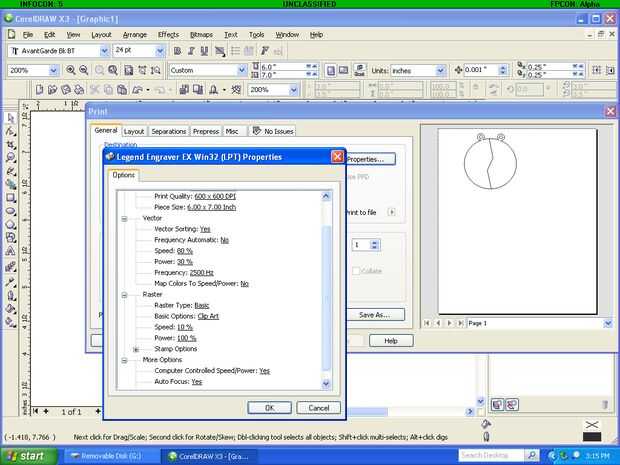Click the Help button in Print dialog

click(x=391, y=340)
